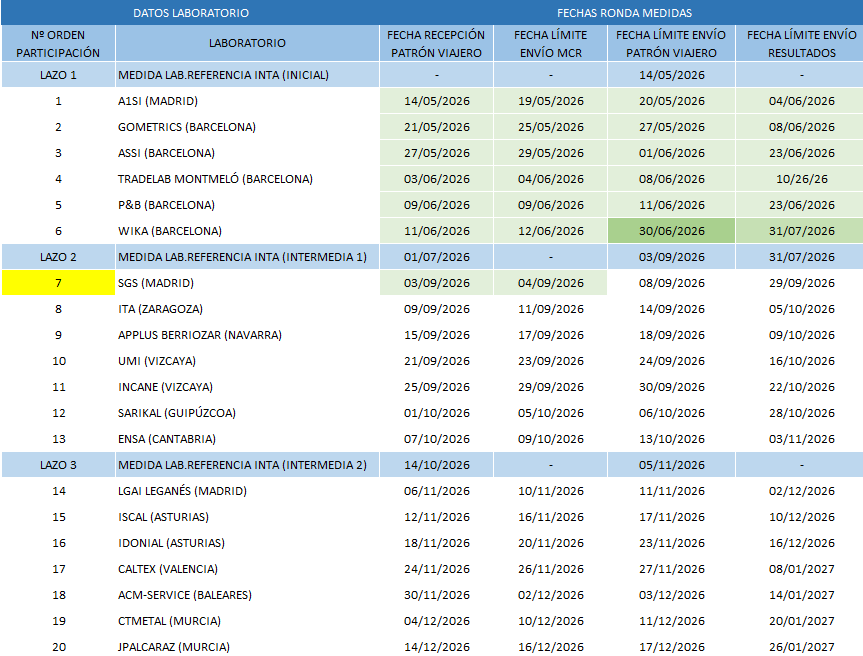Click the yellow highlighted cell number 7

[58, 283]
